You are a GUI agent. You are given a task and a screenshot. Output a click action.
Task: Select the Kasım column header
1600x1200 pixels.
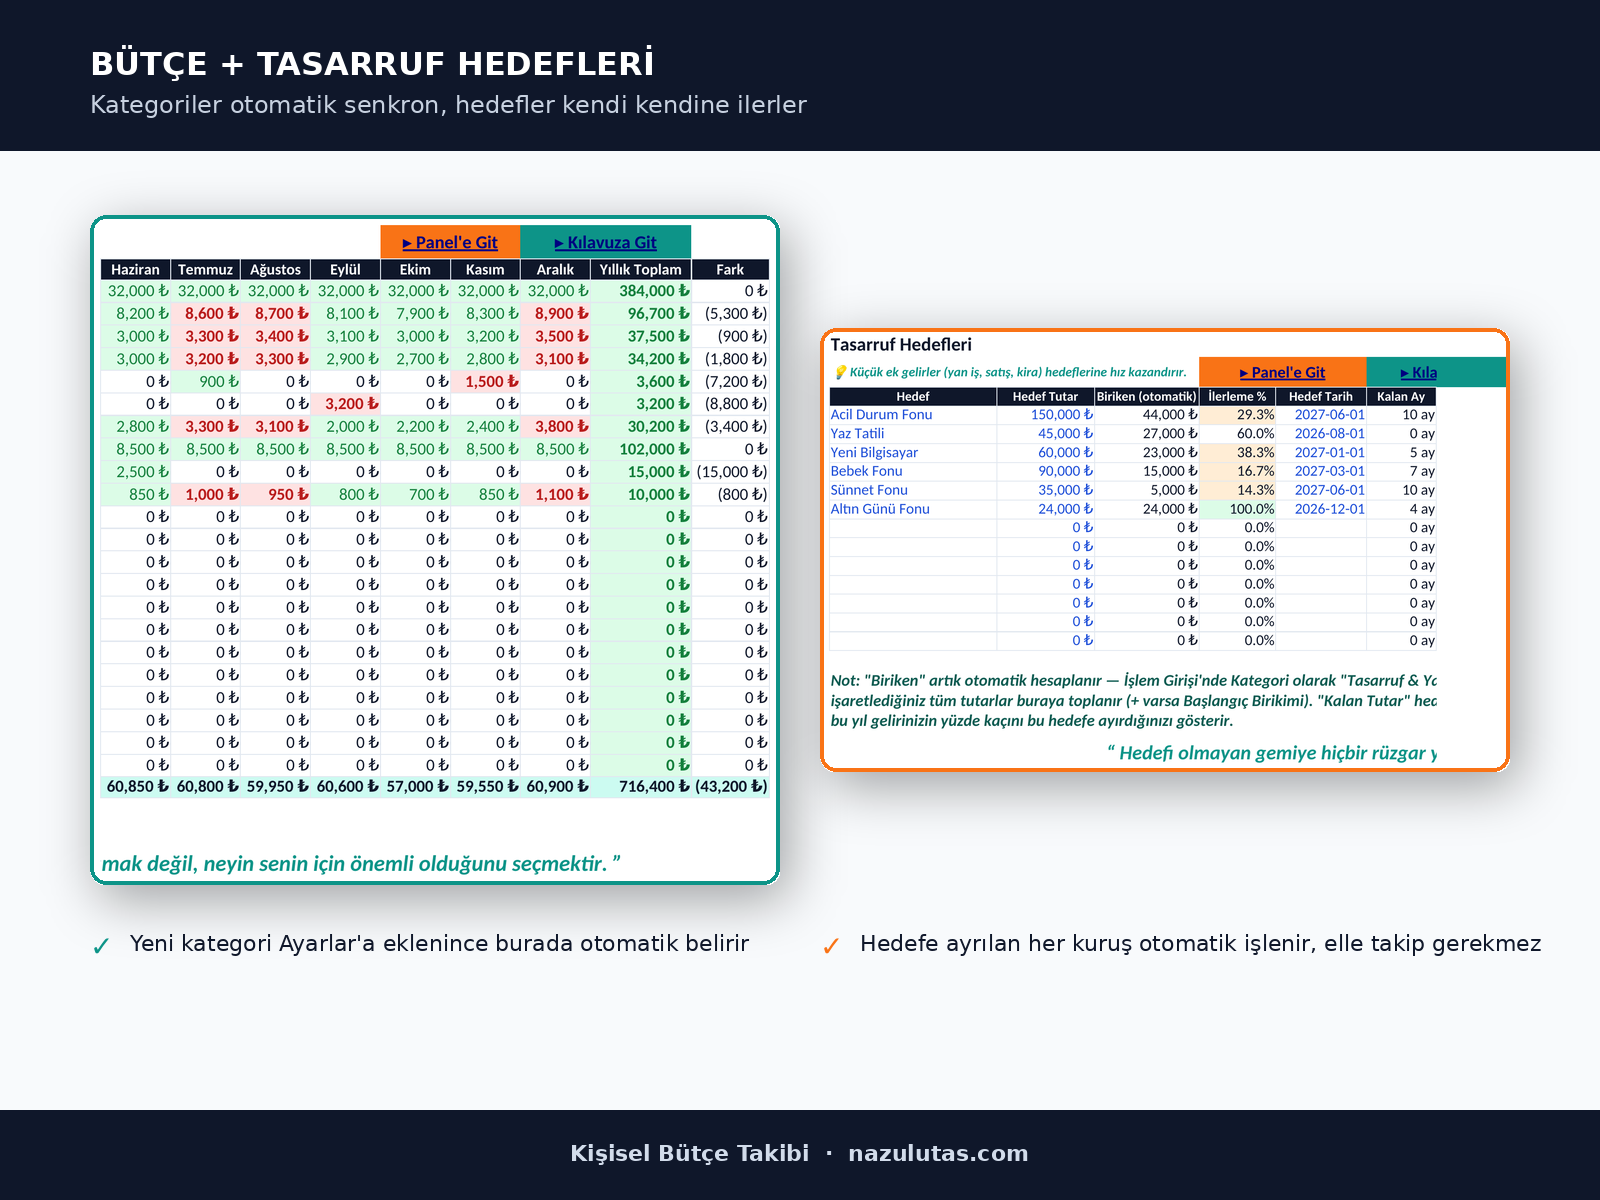[x=485, y=269]
